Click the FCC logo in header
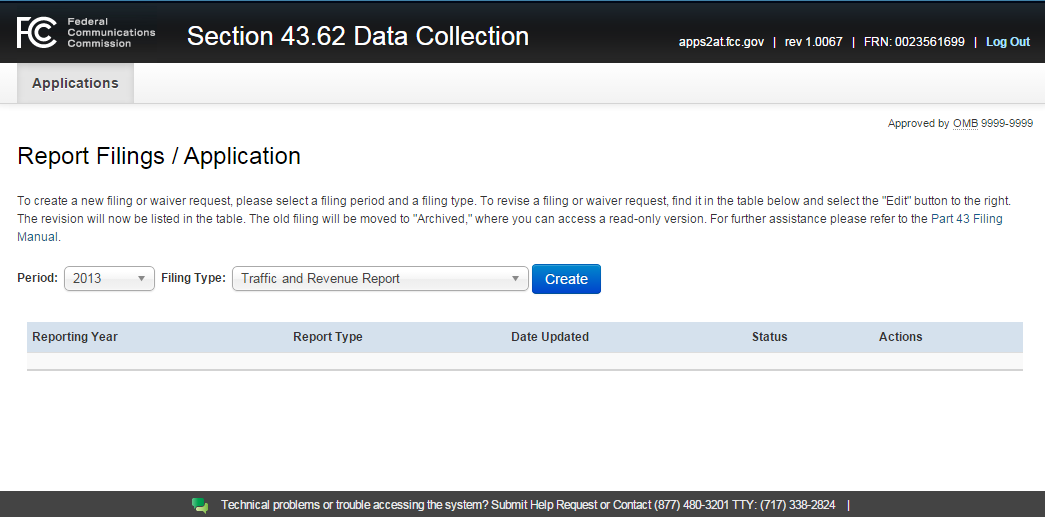This screenshot has width=1045, height=517. click(36, 33)
